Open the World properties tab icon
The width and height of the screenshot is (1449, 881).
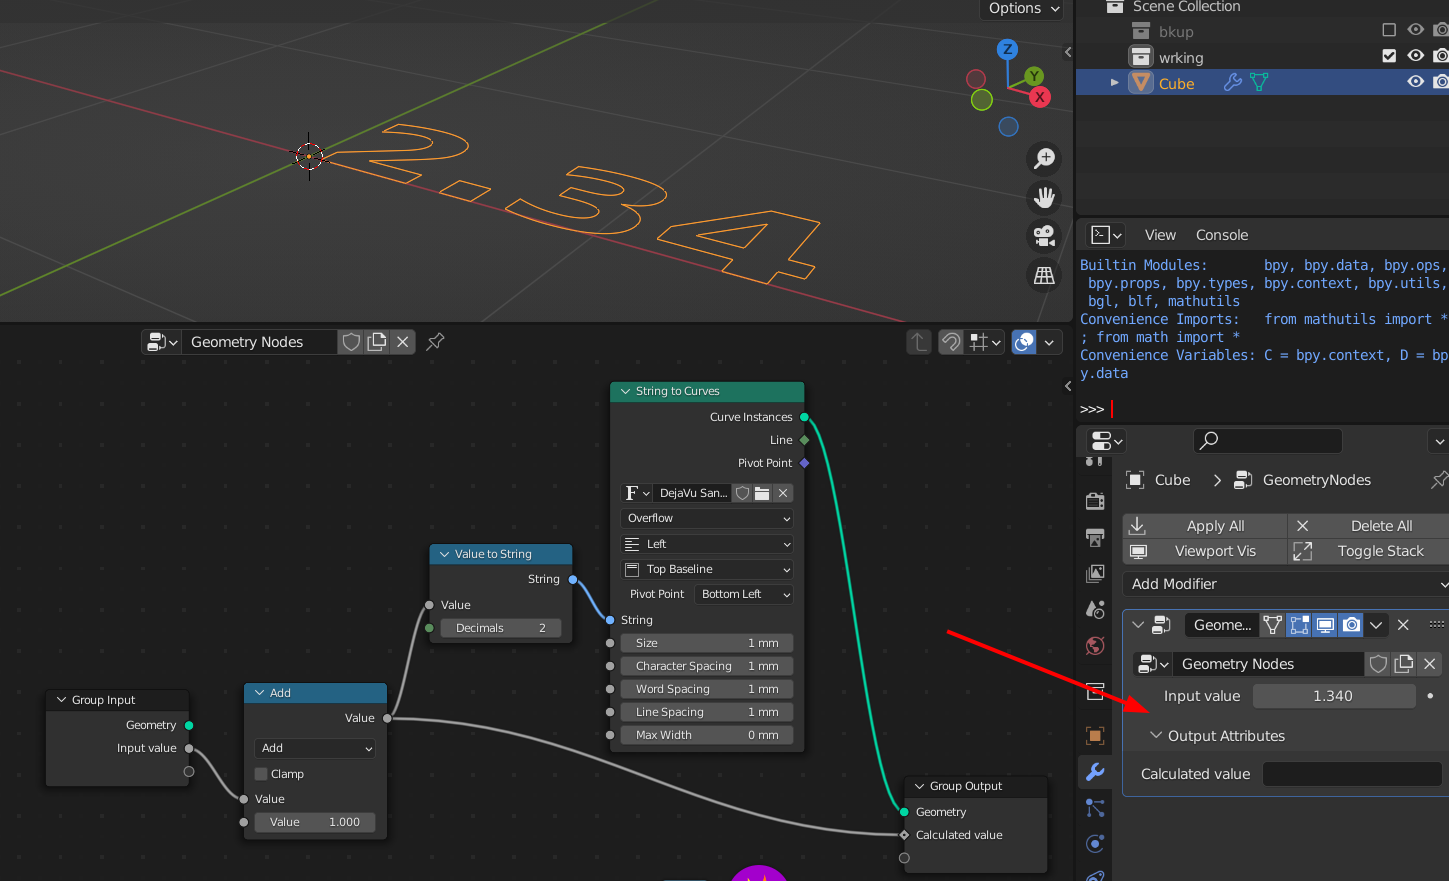tap(1095, 645)
